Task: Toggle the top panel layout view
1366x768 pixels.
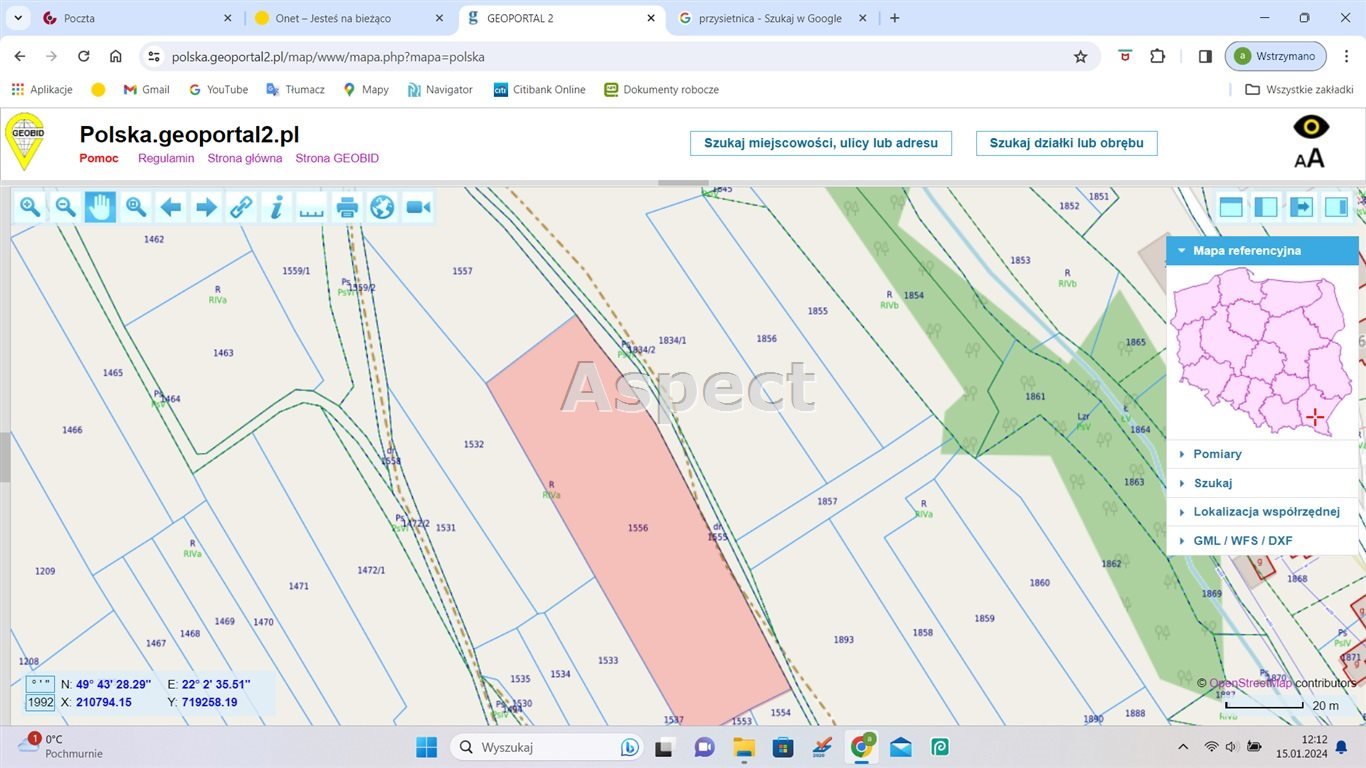Action: (1231, 207)
